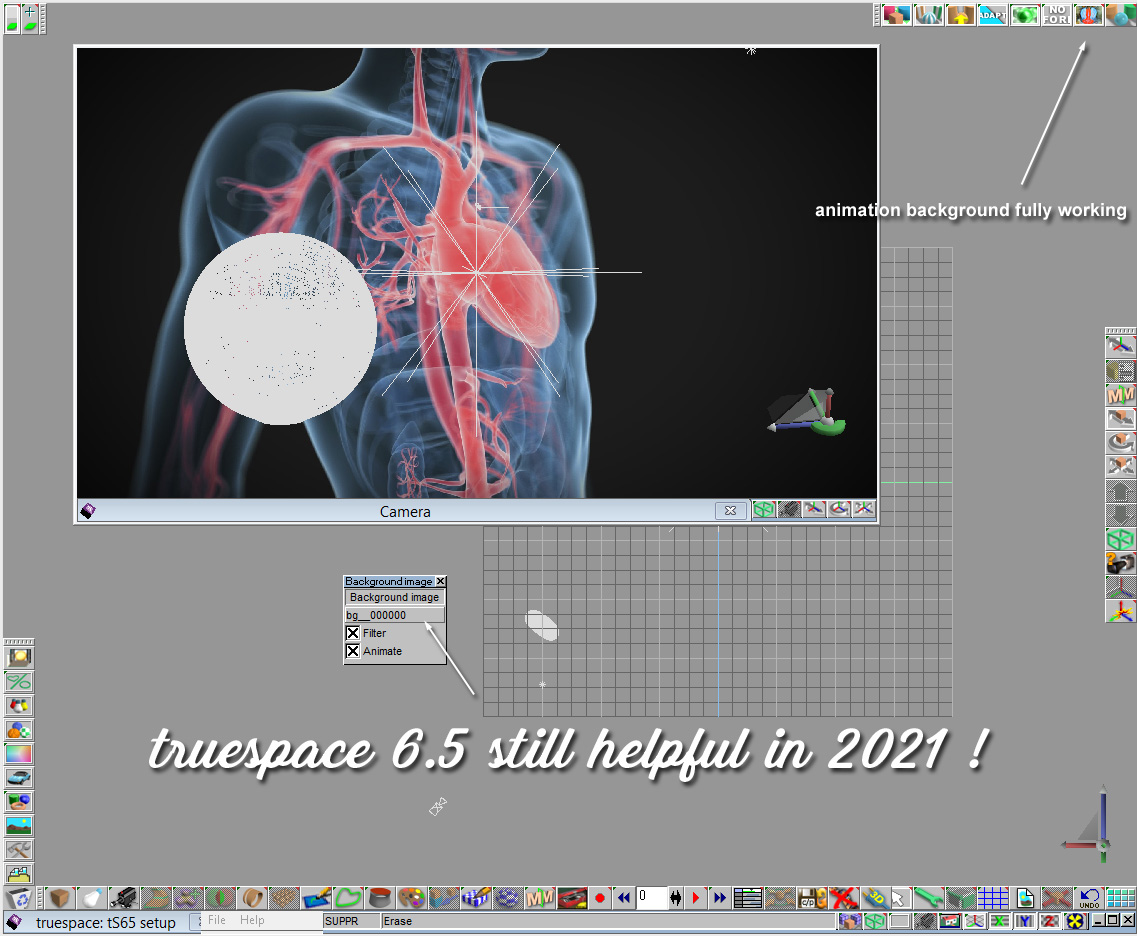The width and height of the screenshot is (1137, 936).
Task: Rewind animation to previous keyframe
Action: 623,898
